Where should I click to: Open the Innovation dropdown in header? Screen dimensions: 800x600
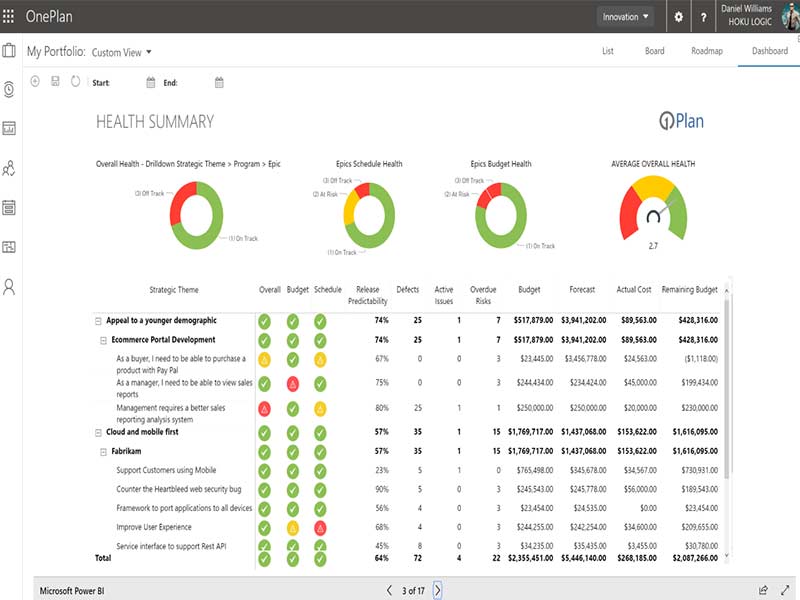click(x=626, y=17)
